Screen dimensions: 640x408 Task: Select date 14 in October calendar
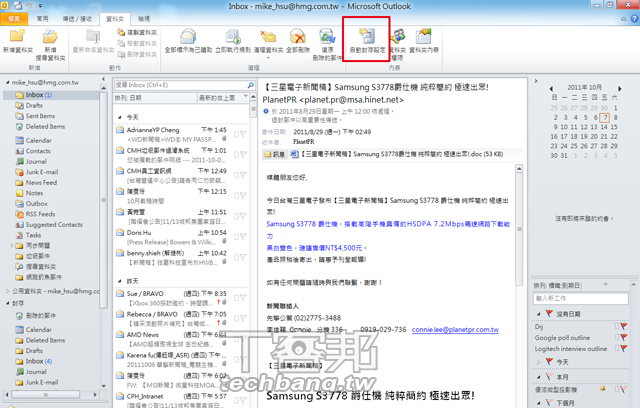tap(604, 127)
